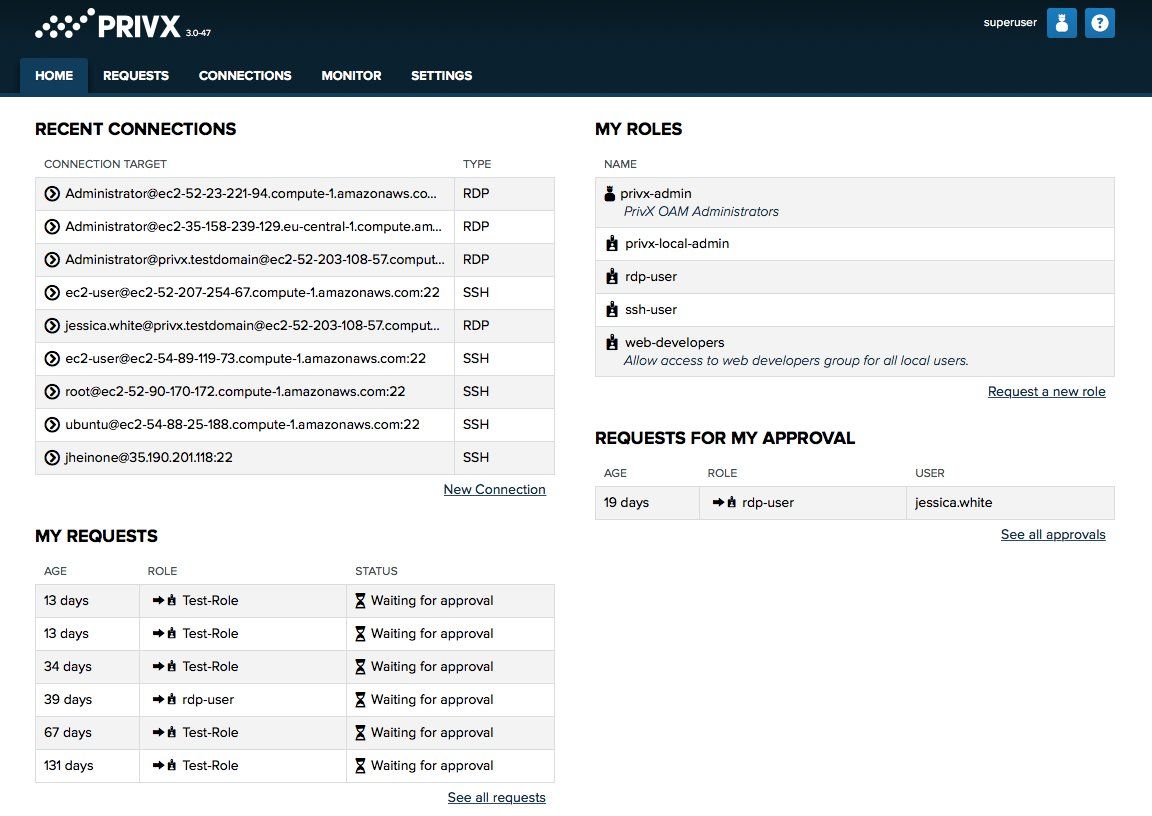Open the help question mark icon

[x=1100, y=23]
